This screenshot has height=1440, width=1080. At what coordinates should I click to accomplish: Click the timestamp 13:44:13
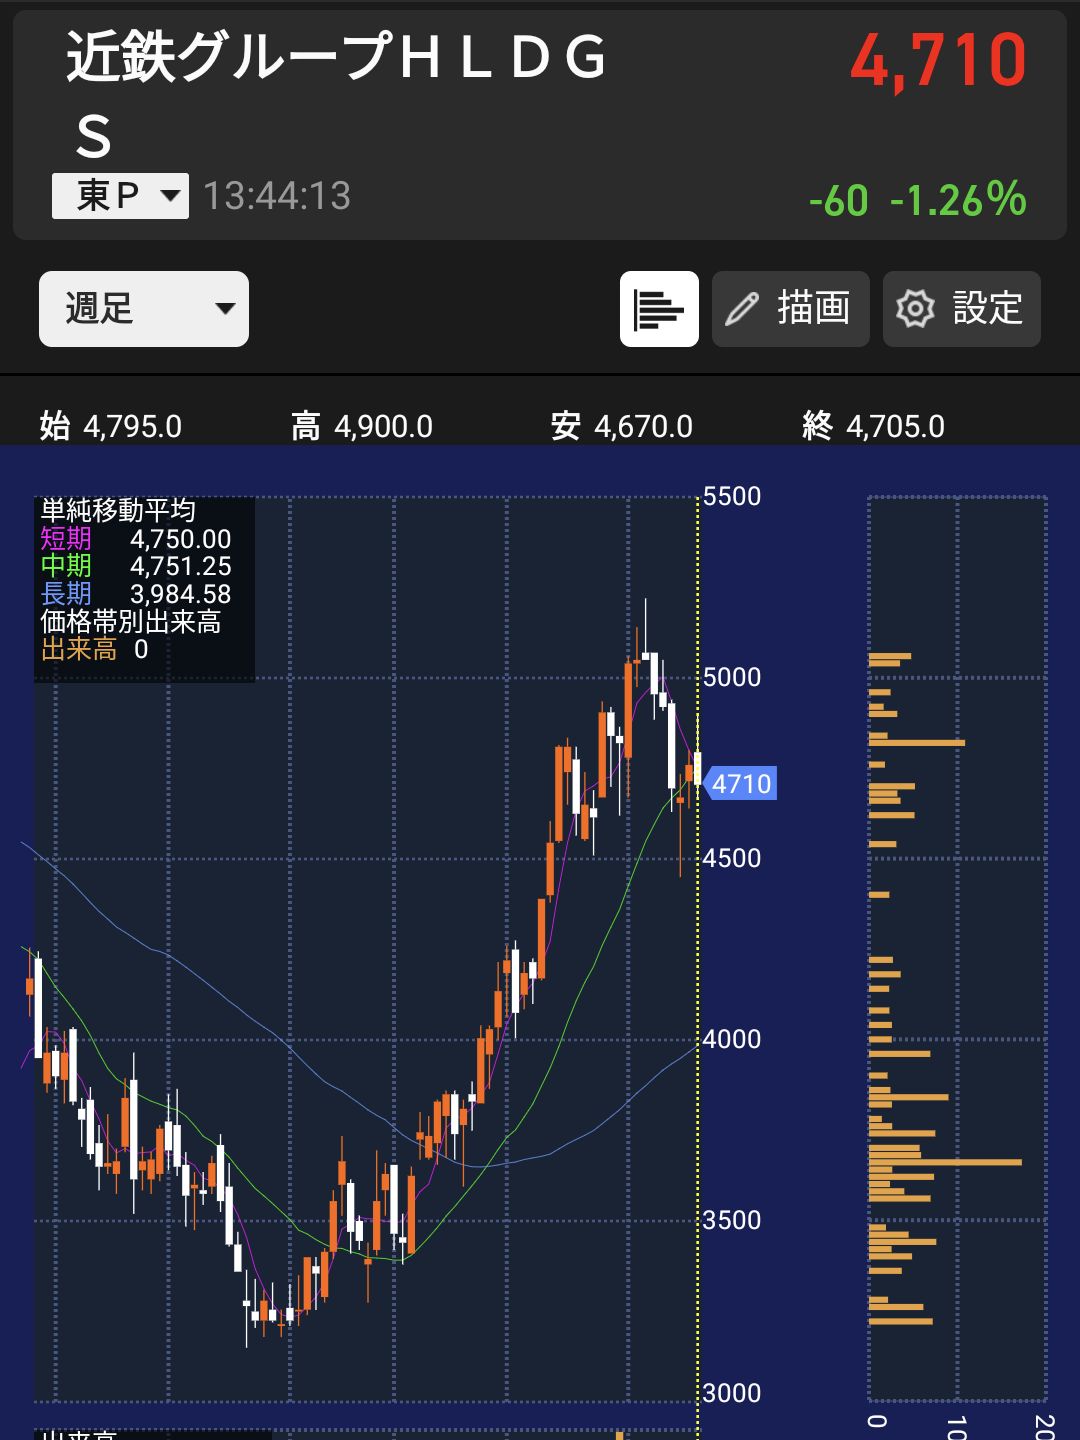click(x=277, y=196)
